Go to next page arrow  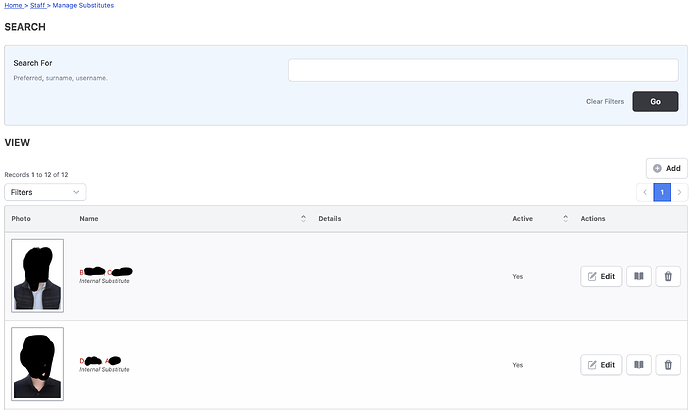tap(679, 192)
